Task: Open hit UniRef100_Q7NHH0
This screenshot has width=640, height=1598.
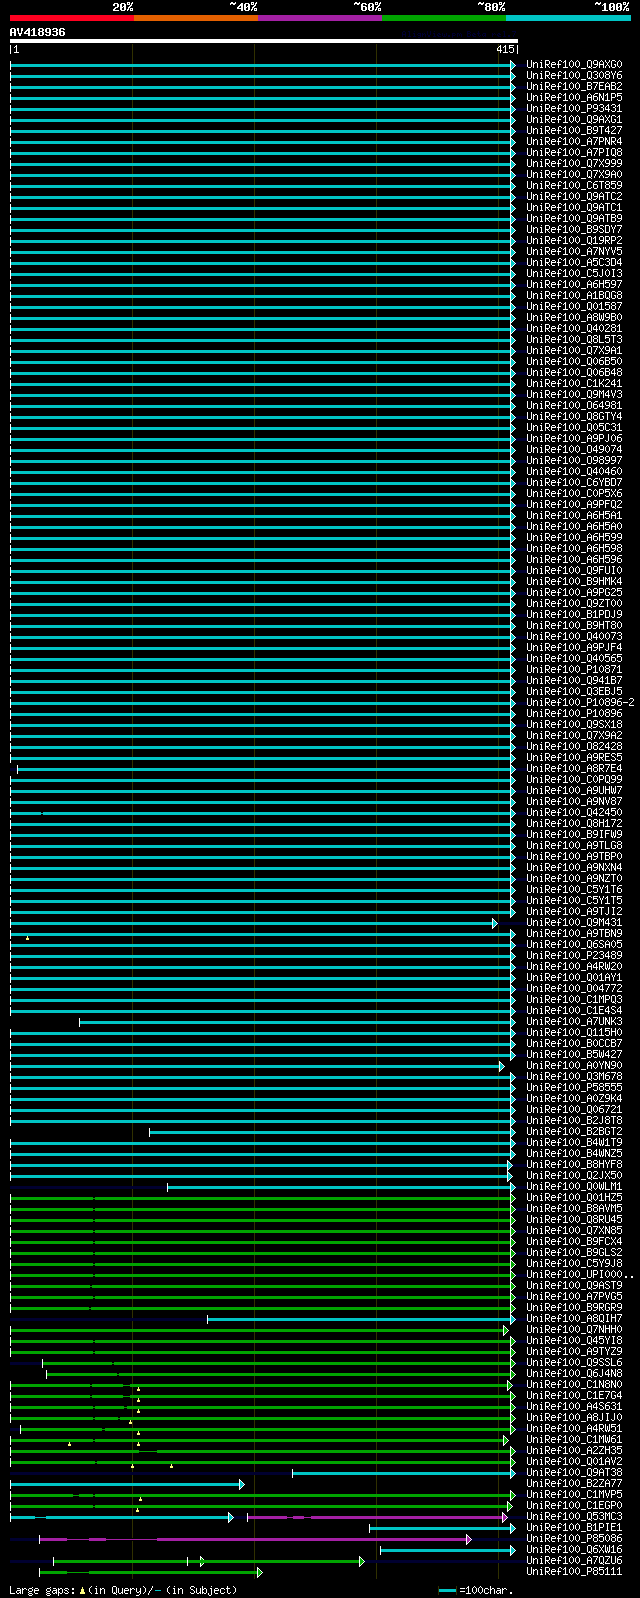Action: pyautogui.click(x=574, y=1330)
